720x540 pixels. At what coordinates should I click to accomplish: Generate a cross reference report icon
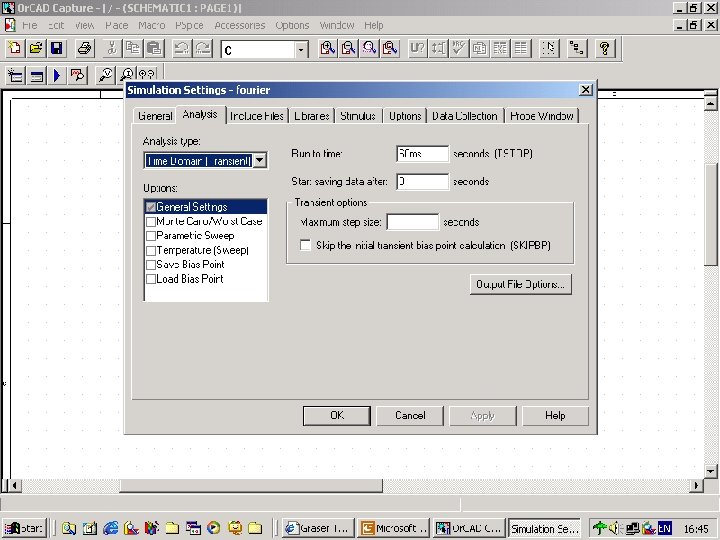tap(500, 48)
